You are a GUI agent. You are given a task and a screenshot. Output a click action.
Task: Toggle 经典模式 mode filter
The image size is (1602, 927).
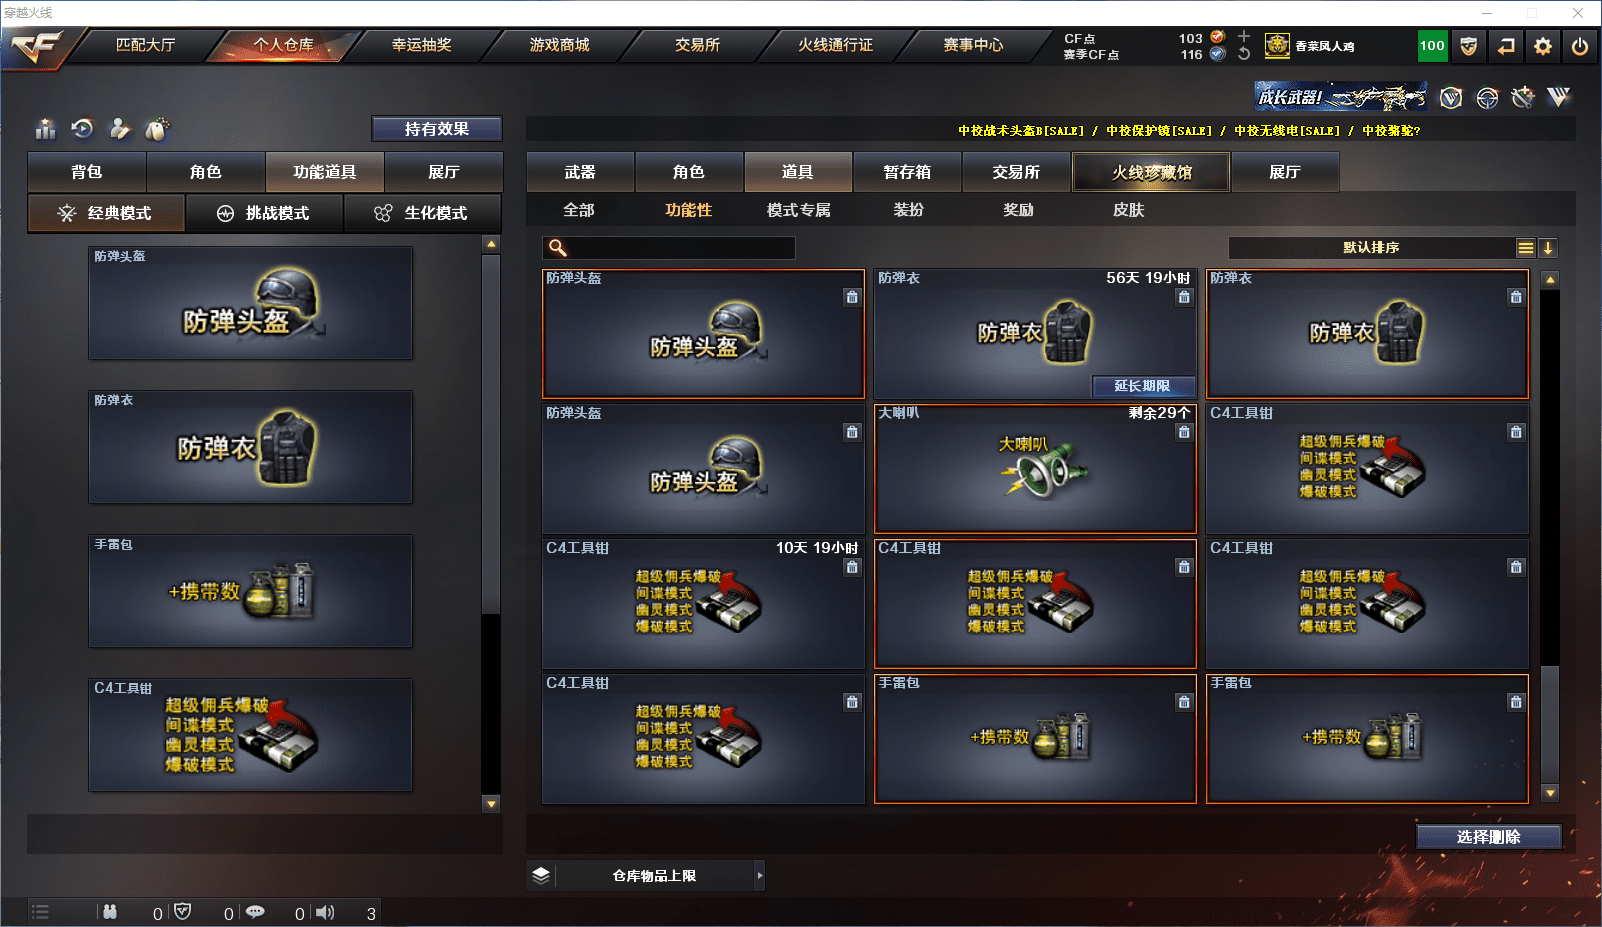(x=106, y=213)
